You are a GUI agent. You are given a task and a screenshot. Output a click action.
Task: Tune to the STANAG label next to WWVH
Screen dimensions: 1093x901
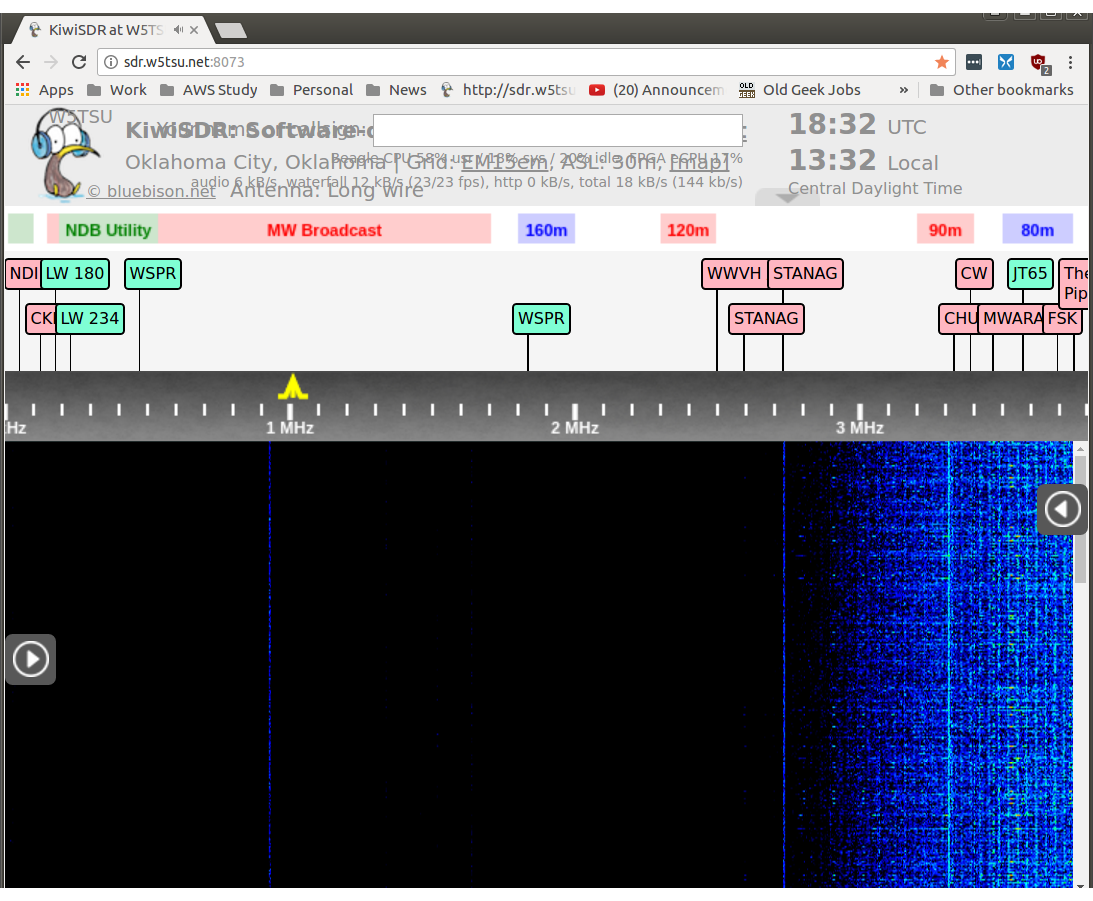805,274
